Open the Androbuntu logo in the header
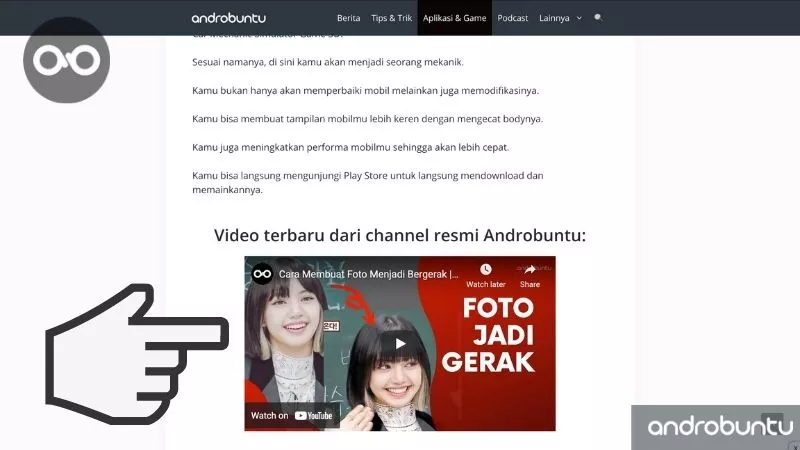The image size is (800, 450). point(229,18)
